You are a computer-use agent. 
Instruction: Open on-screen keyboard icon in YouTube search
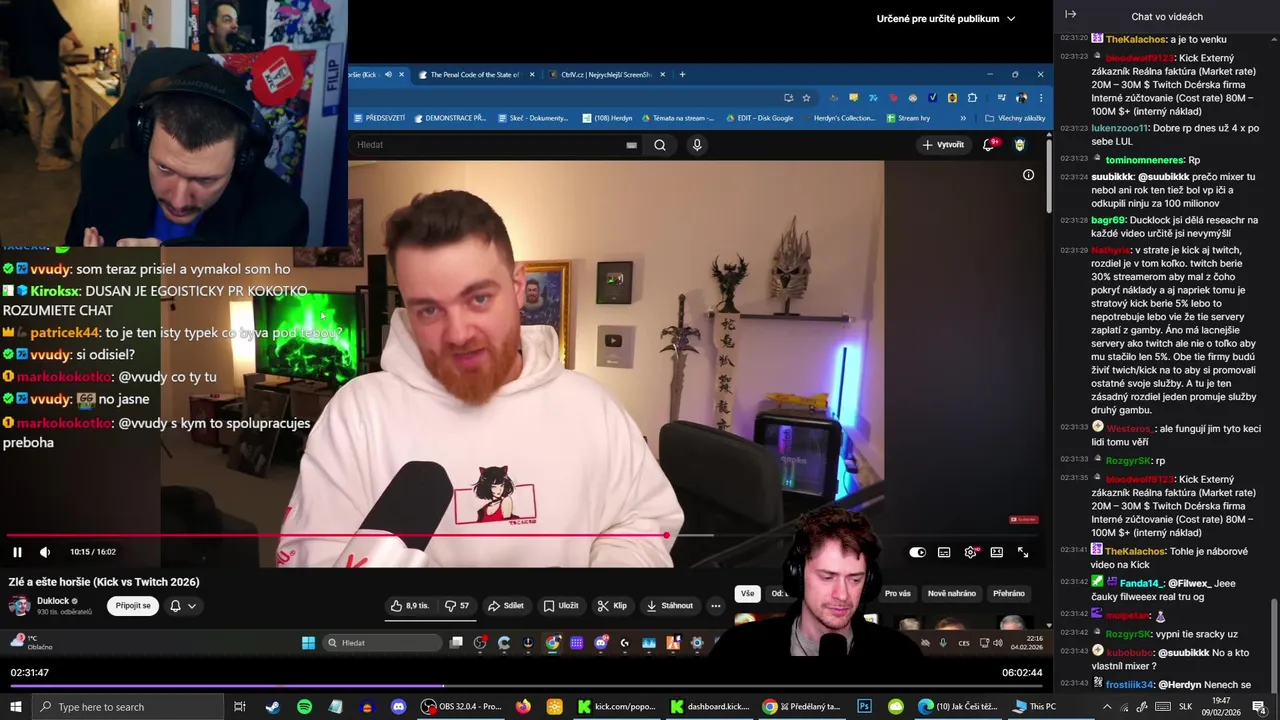631,145
